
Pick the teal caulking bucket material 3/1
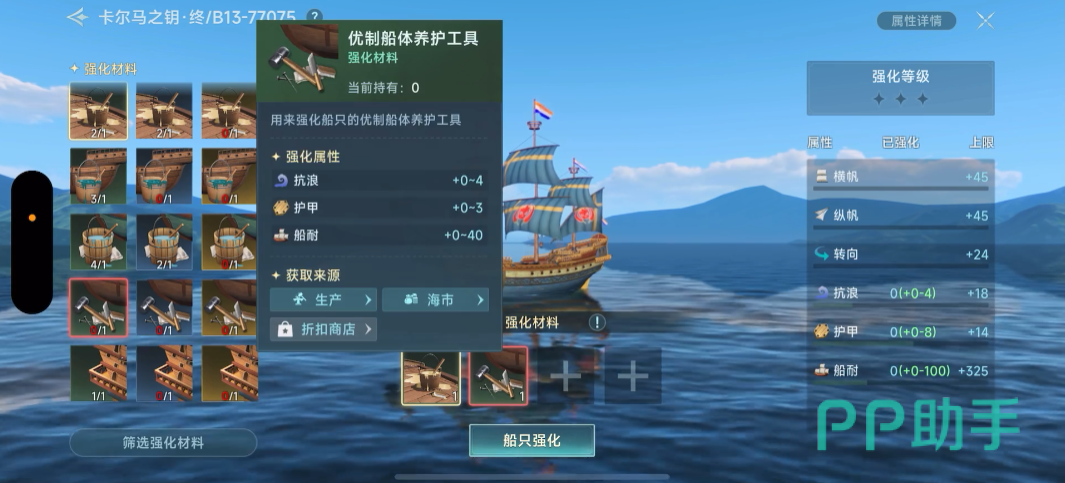[98, 177]
